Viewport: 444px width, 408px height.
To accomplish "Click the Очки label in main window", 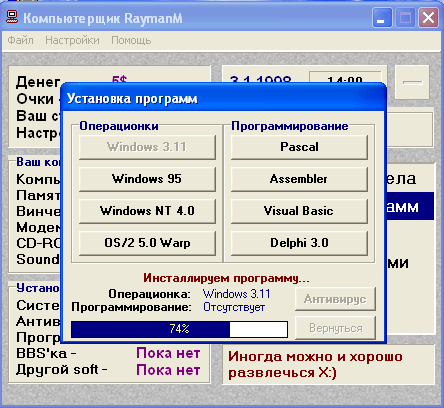I will click(x=35, y=99).
